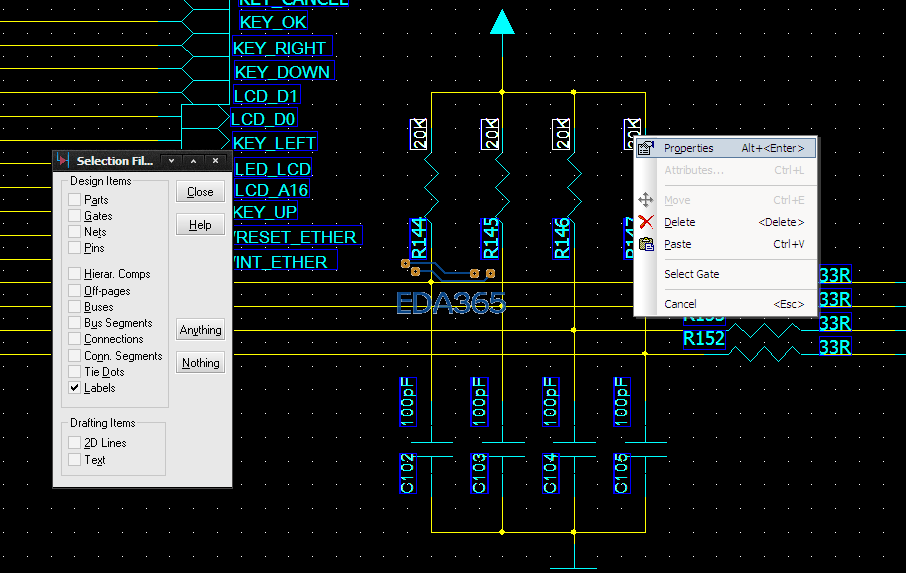Viewport: 906px width, 573px height.
Task: Select the 20K value label above R144
Action: coord(418,134)
